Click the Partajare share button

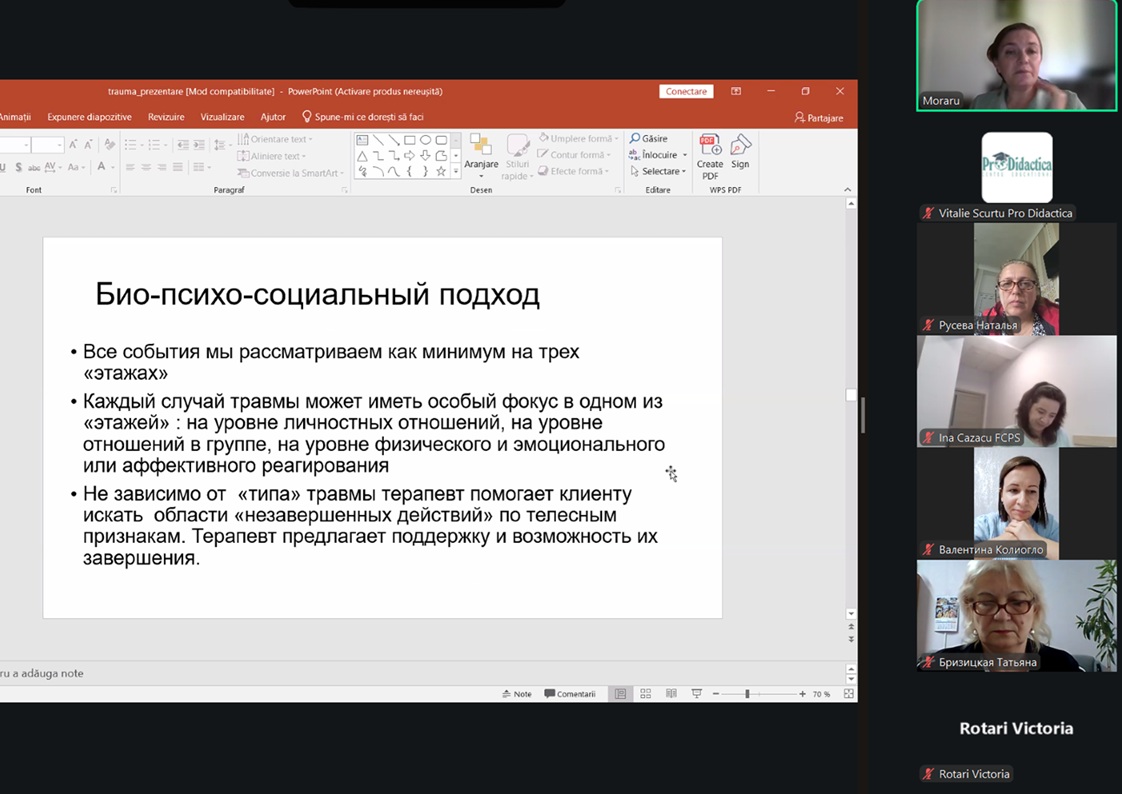click(819, 118)
